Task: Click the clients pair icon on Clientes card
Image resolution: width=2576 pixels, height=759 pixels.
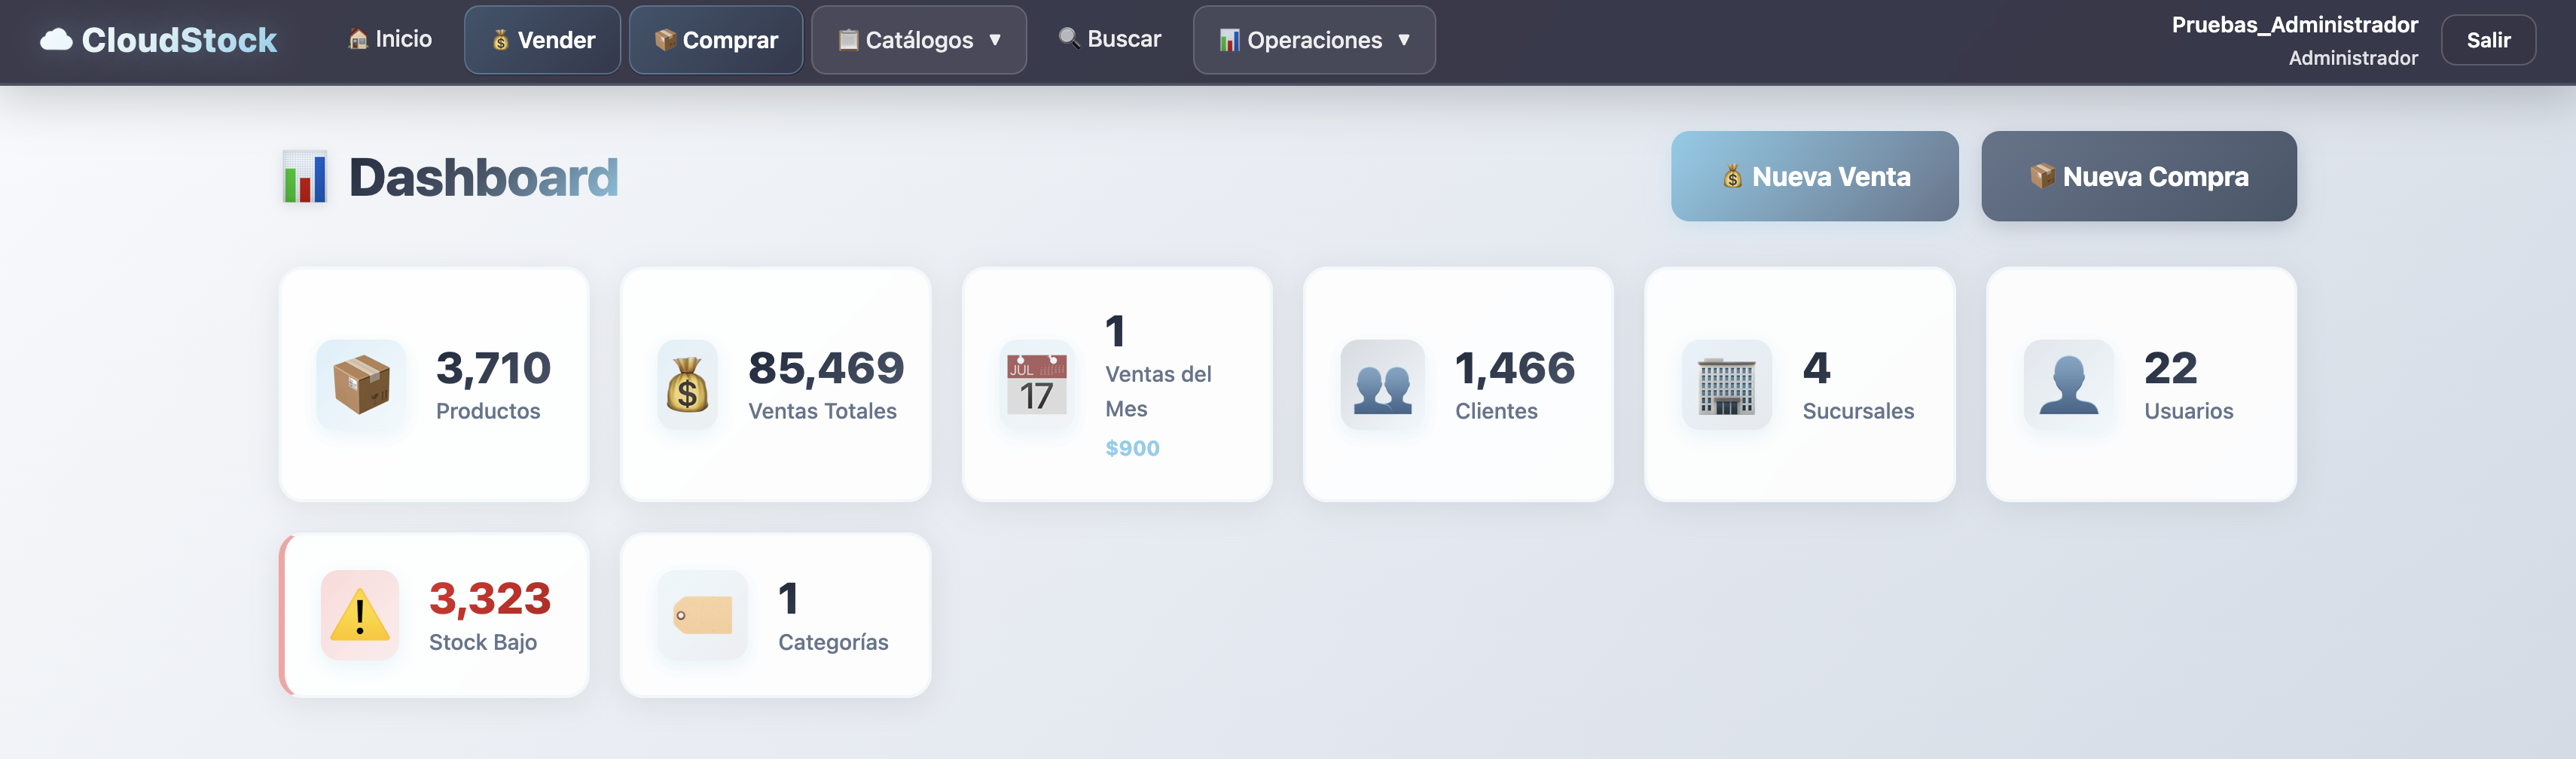Action: (1381, 384)
